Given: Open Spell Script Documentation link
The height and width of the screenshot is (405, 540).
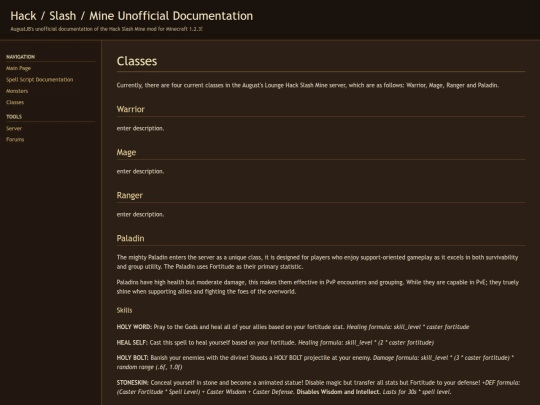Looking at the screenshot, I should point(40,80).
